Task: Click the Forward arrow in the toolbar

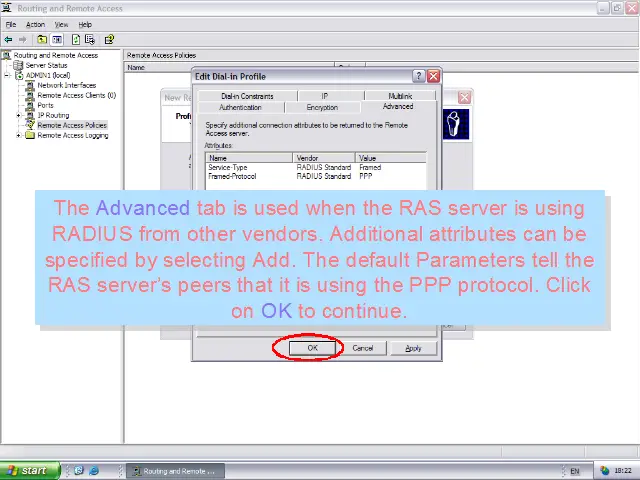Action: [22, 40]
